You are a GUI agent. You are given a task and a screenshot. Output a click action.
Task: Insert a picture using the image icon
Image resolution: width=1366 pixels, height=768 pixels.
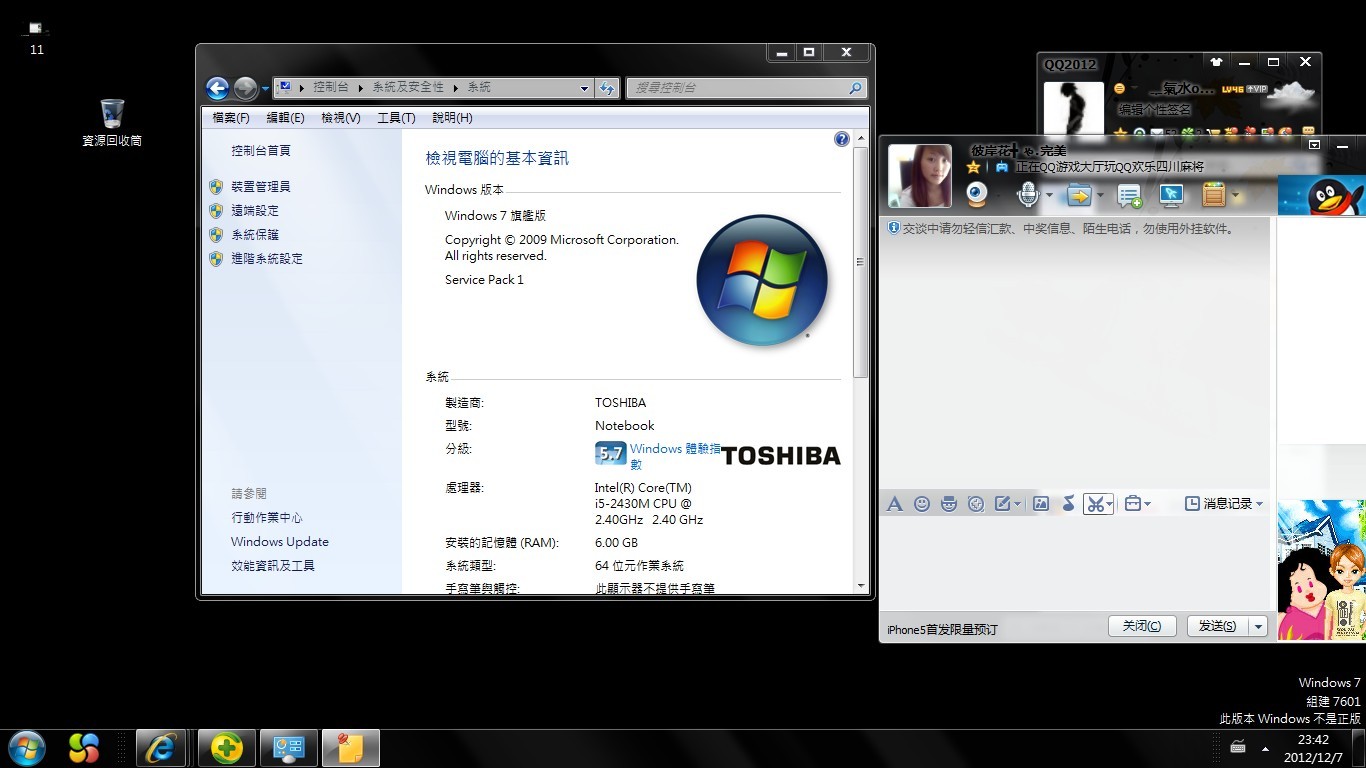click(x=1041, y=504)
